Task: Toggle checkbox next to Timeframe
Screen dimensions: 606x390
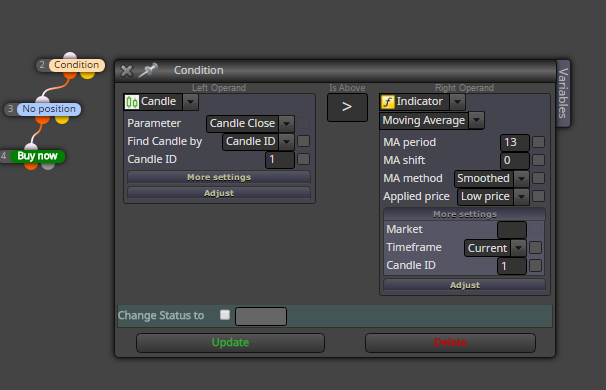Action: pyautogui.click(x=535, y=247)
